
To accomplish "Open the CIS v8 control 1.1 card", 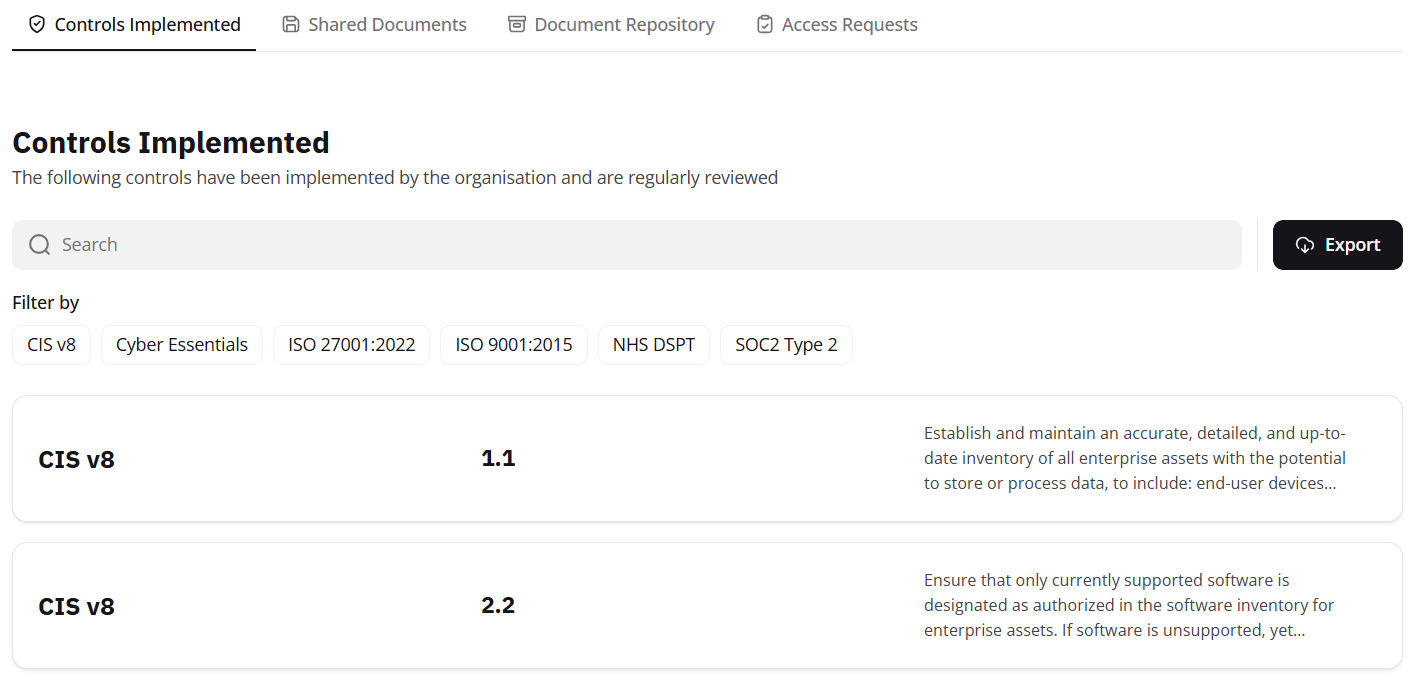I will pos(707,459).
